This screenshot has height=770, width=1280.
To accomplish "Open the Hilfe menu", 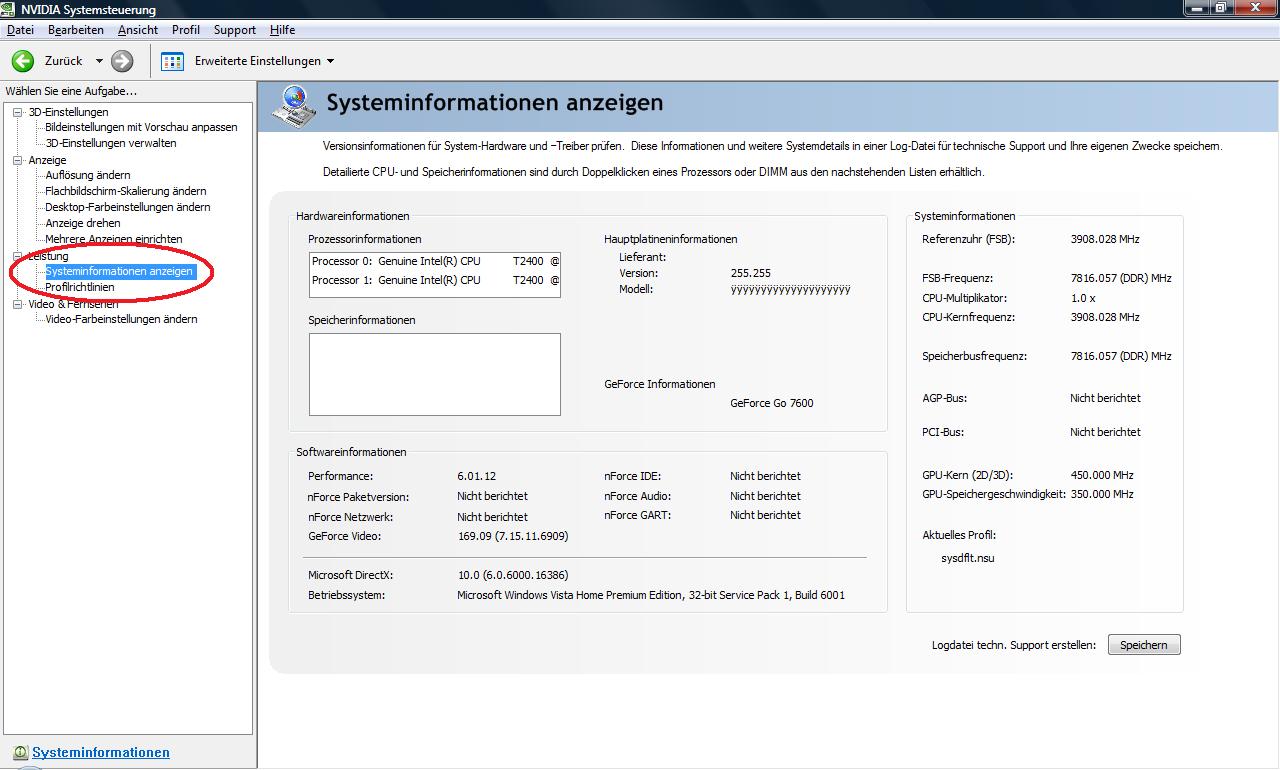I will click(282, 30).
